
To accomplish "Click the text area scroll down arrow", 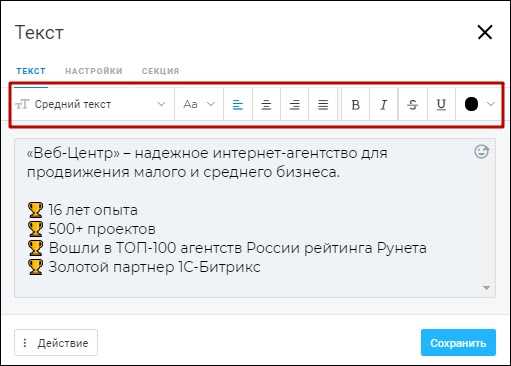I will tap(486, 287).
